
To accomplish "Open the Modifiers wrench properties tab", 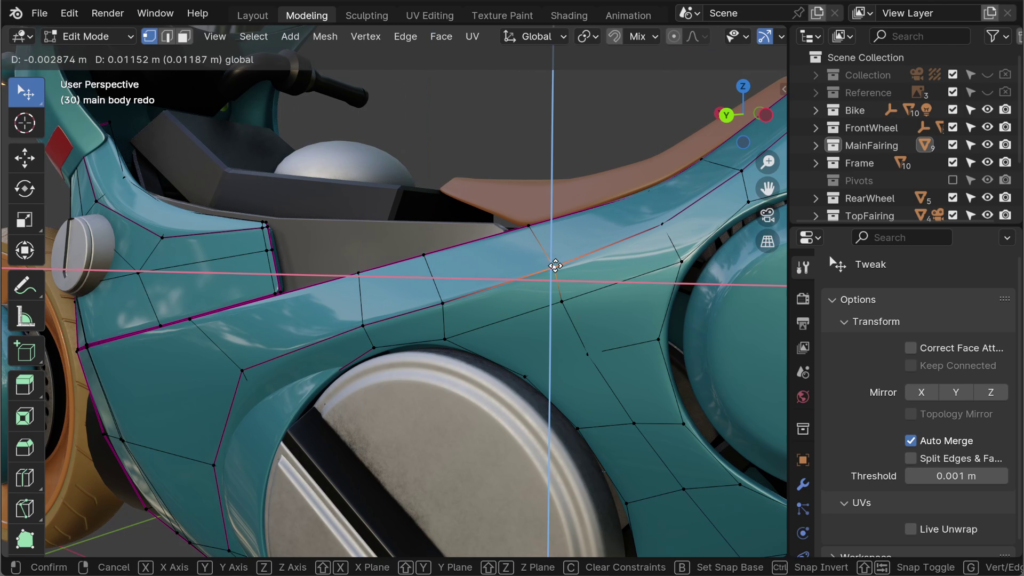I will coord(802,485).
